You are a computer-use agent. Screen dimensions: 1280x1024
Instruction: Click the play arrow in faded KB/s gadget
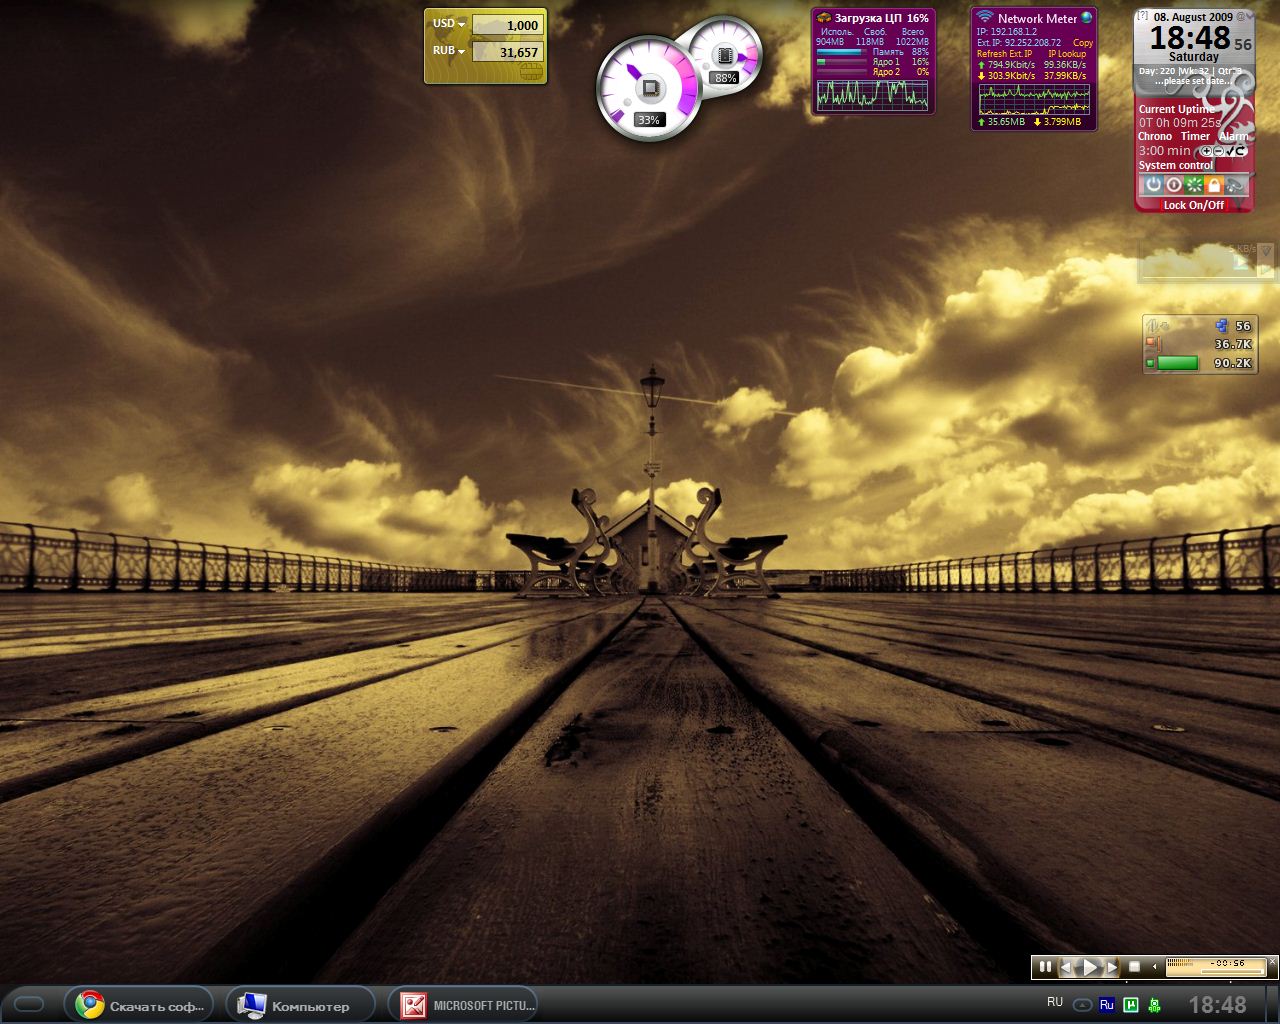1241,262
